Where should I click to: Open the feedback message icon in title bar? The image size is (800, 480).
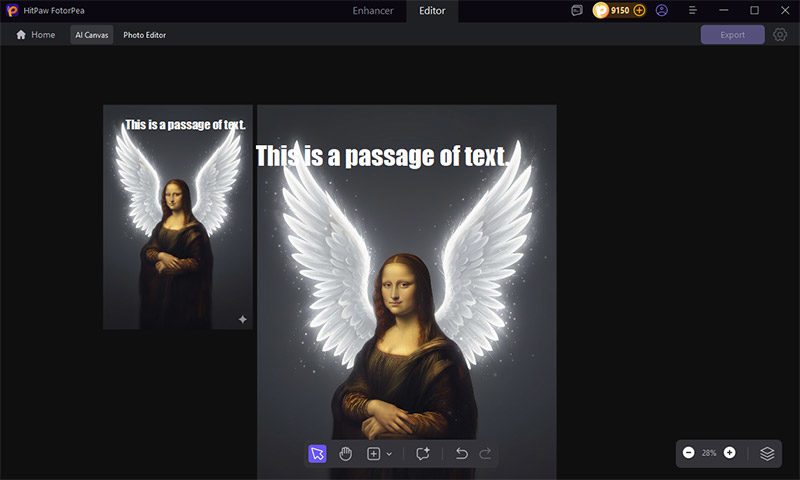click(577, 10)
